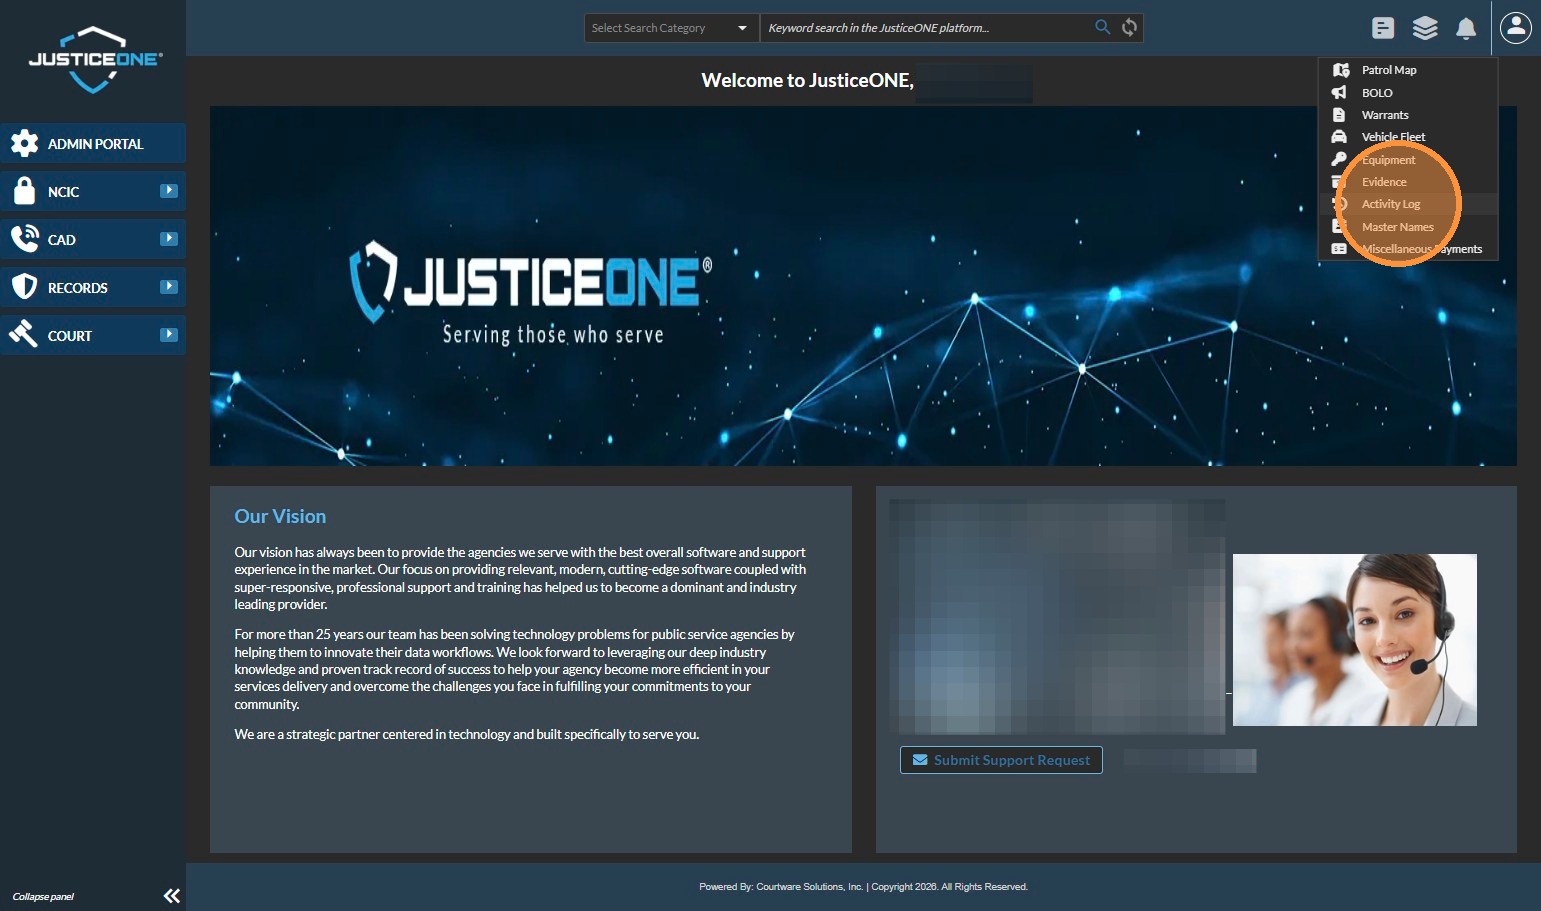1541x911 pixels.
Task: Click the Warrants document icon
Action: coord(1339,115)
